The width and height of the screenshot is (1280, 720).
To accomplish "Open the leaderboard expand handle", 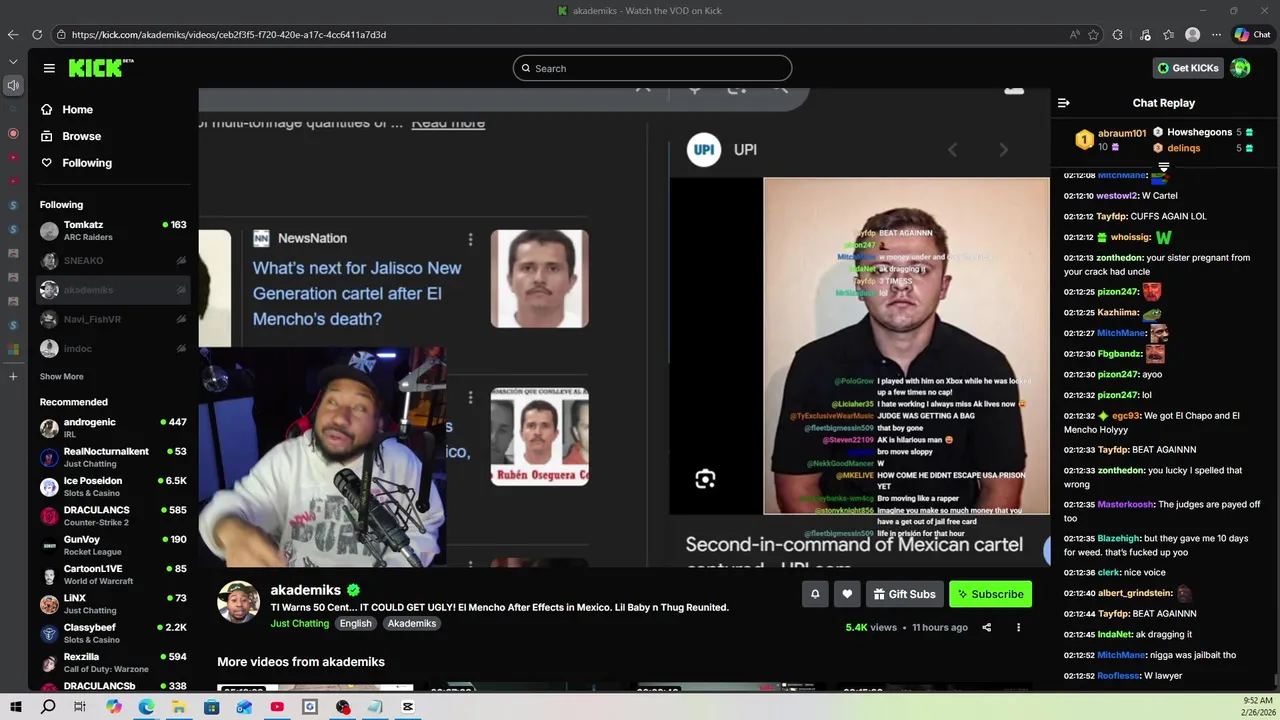I will pos(1163,167).
